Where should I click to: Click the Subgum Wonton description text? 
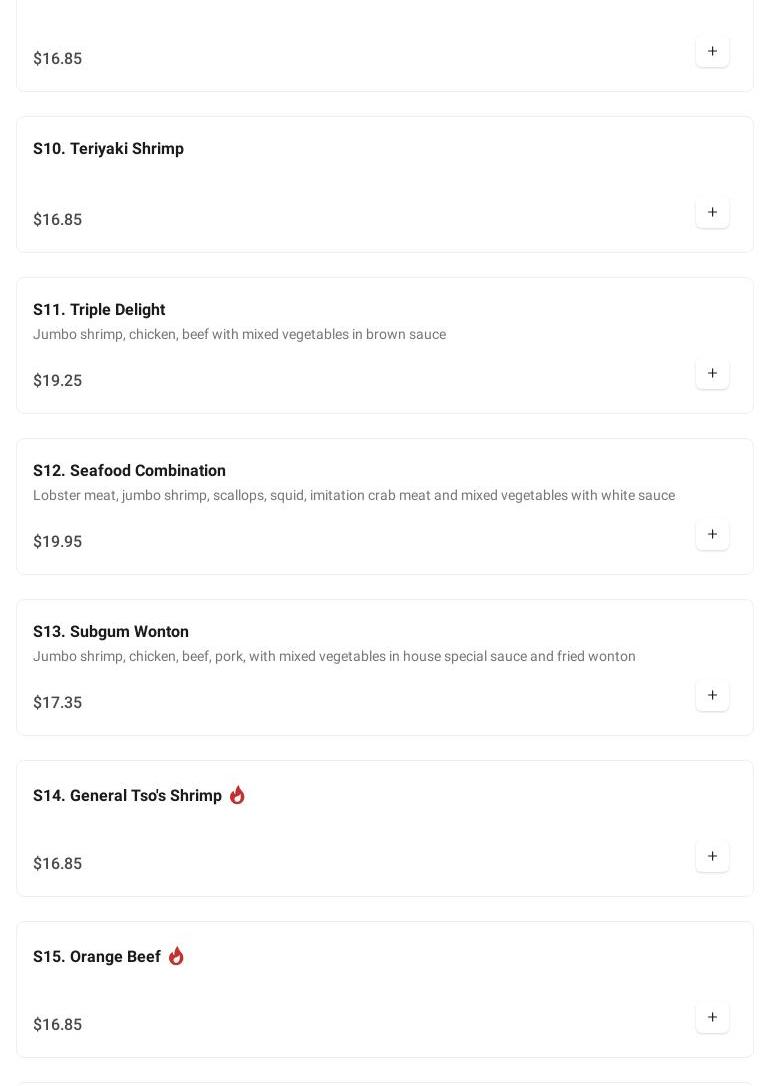334,656
